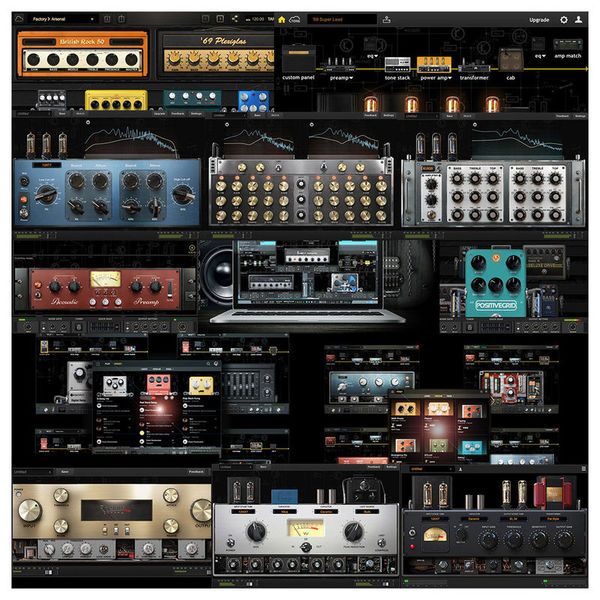This screenshot has height=600, width=600.
Task: Click the teal four-knob pedal in top row
Action: [x=192, y=99]
